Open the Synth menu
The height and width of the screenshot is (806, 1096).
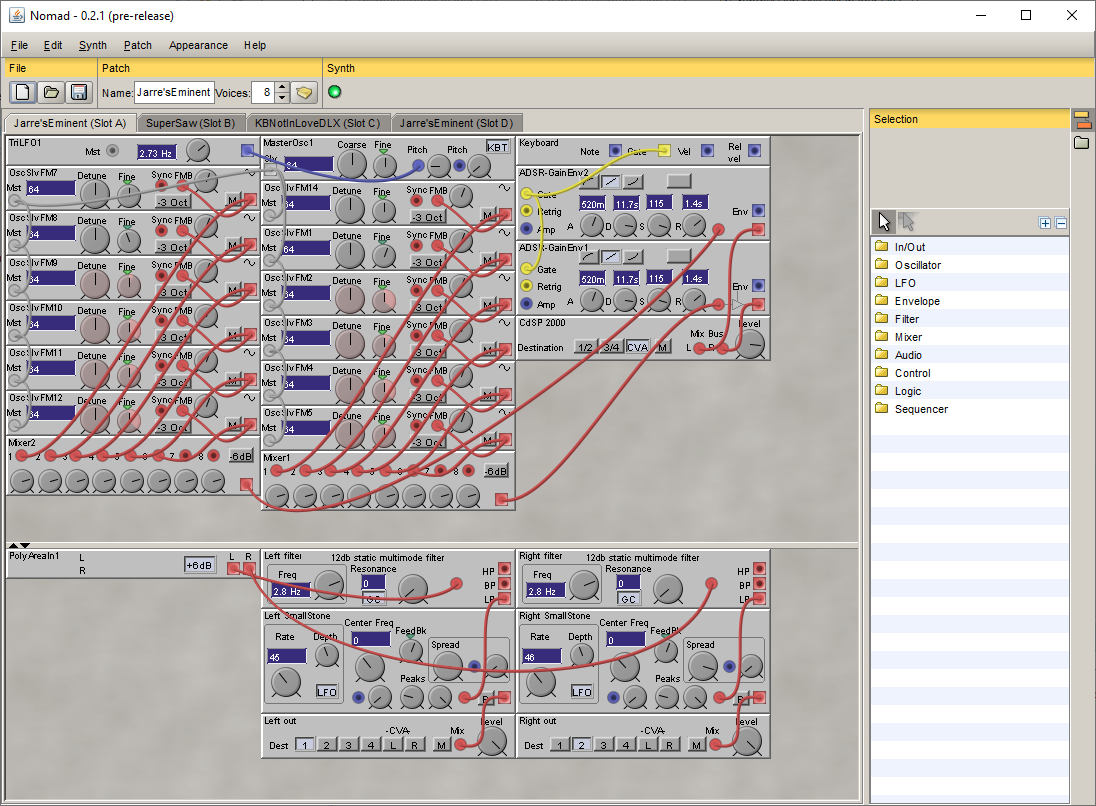(93, 45)
